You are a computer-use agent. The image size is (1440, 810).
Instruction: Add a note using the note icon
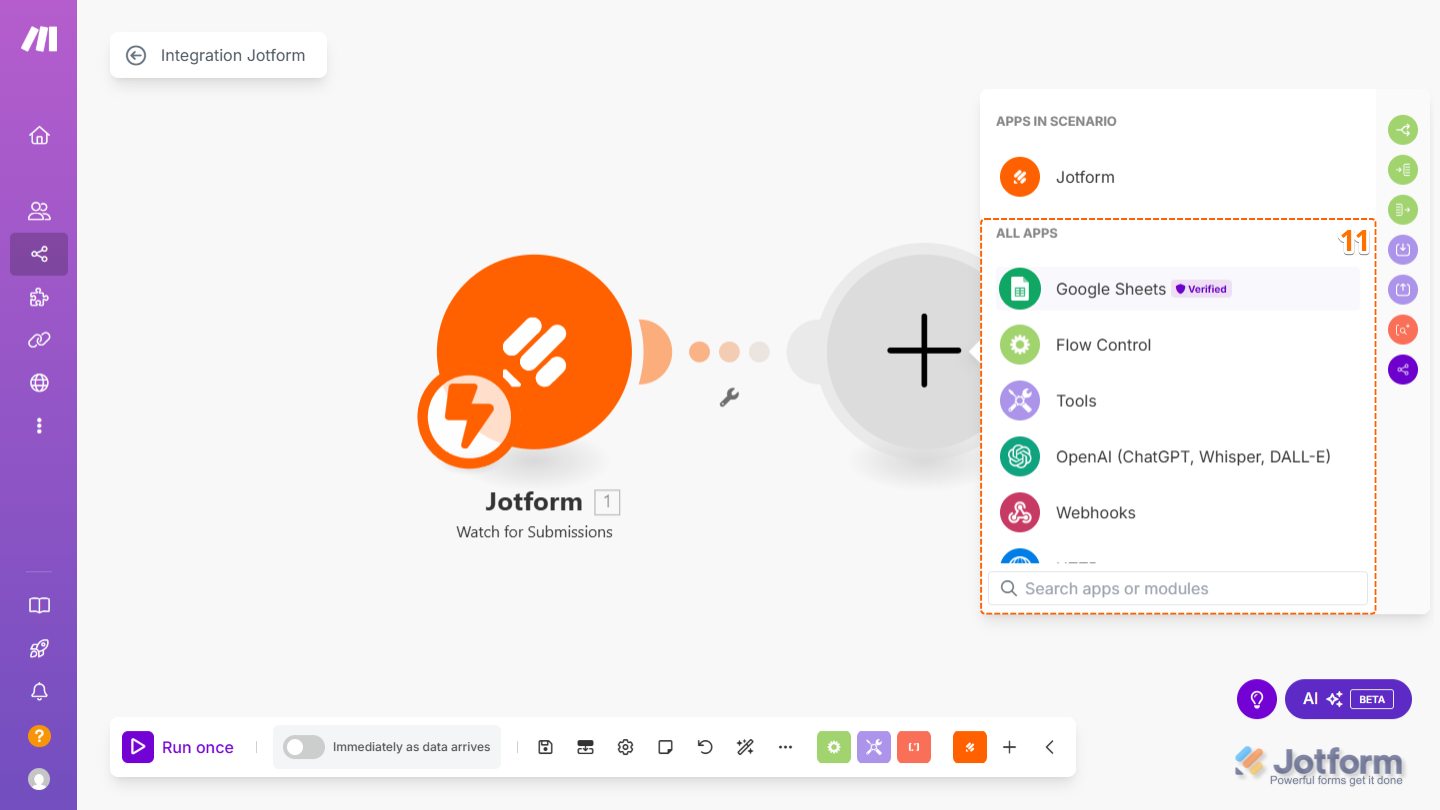pos(665,747)
